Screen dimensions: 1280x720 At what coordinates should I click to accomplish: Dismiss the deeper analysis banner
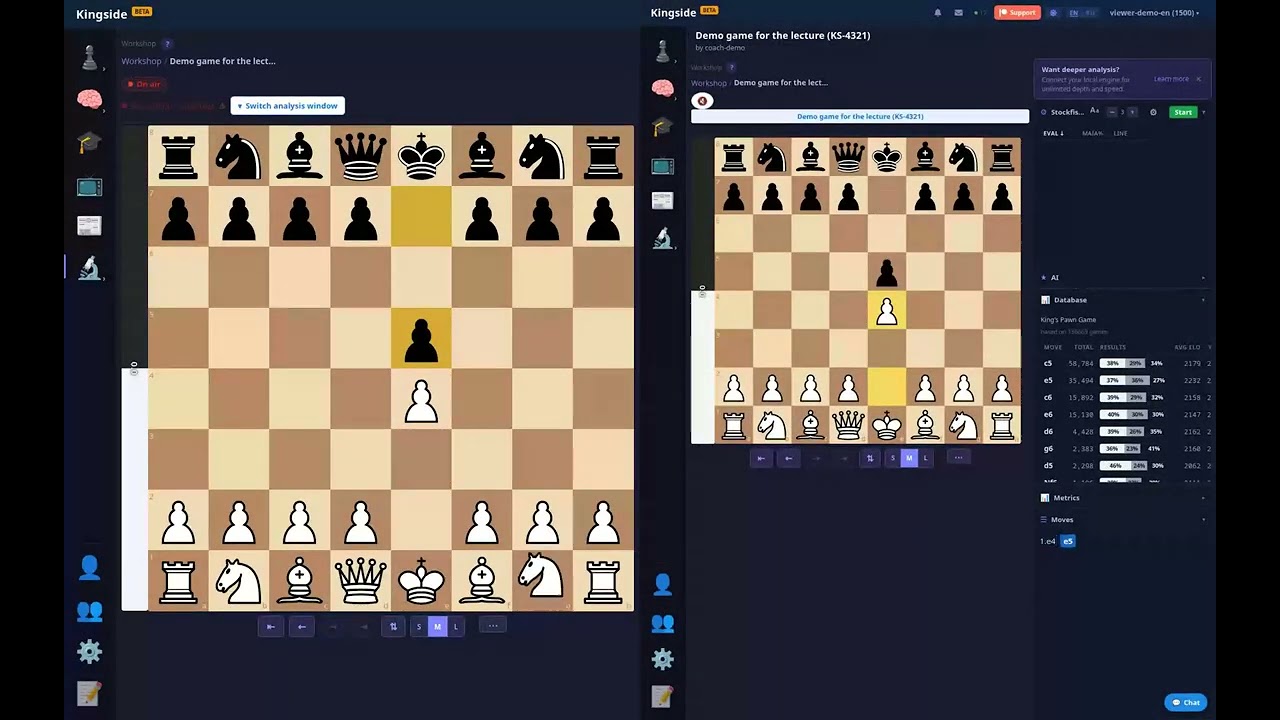[1198, 79]
